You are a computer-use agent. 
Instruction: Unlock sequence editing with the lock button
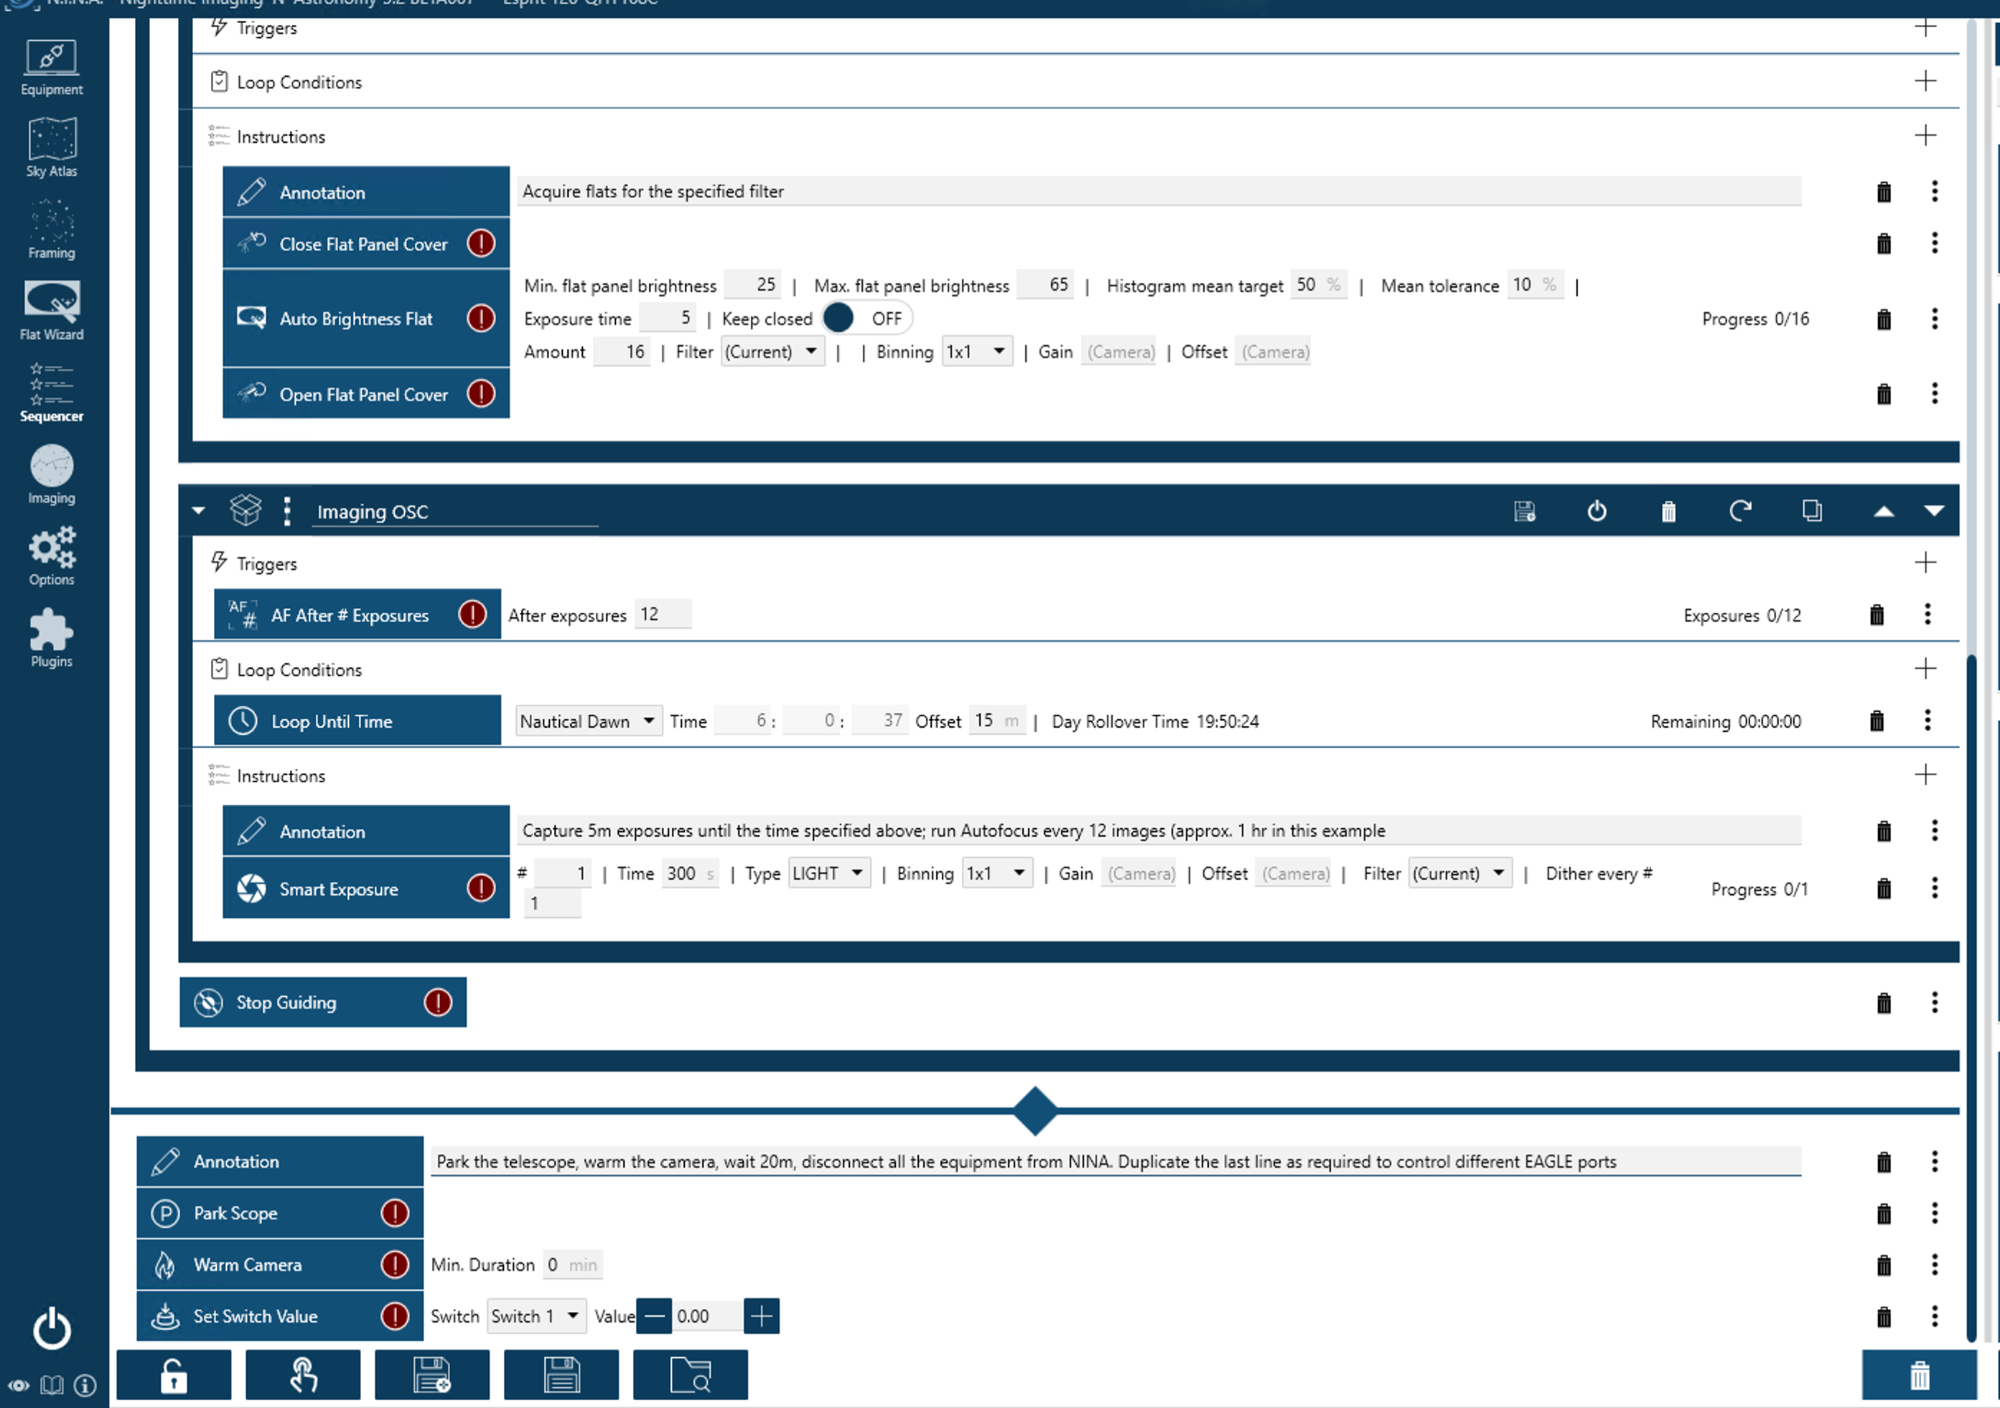click(x=174, y=1375)
